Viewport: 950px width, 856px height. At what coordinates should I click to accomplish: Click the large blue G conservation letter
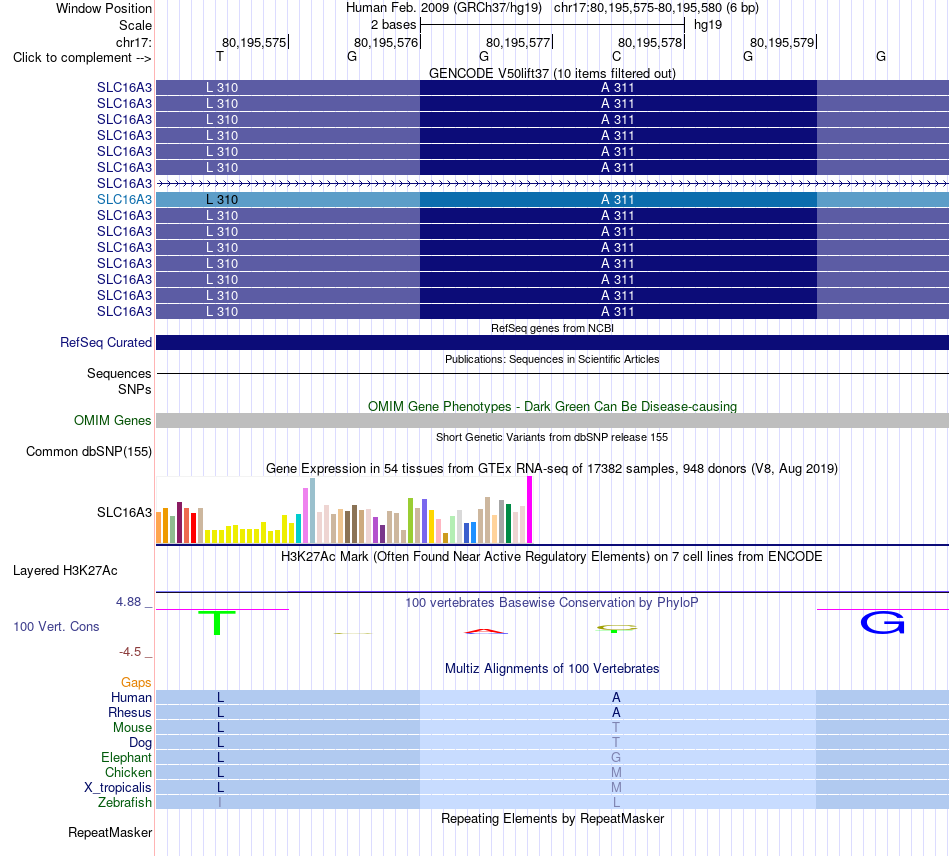[x=883, y=623]
